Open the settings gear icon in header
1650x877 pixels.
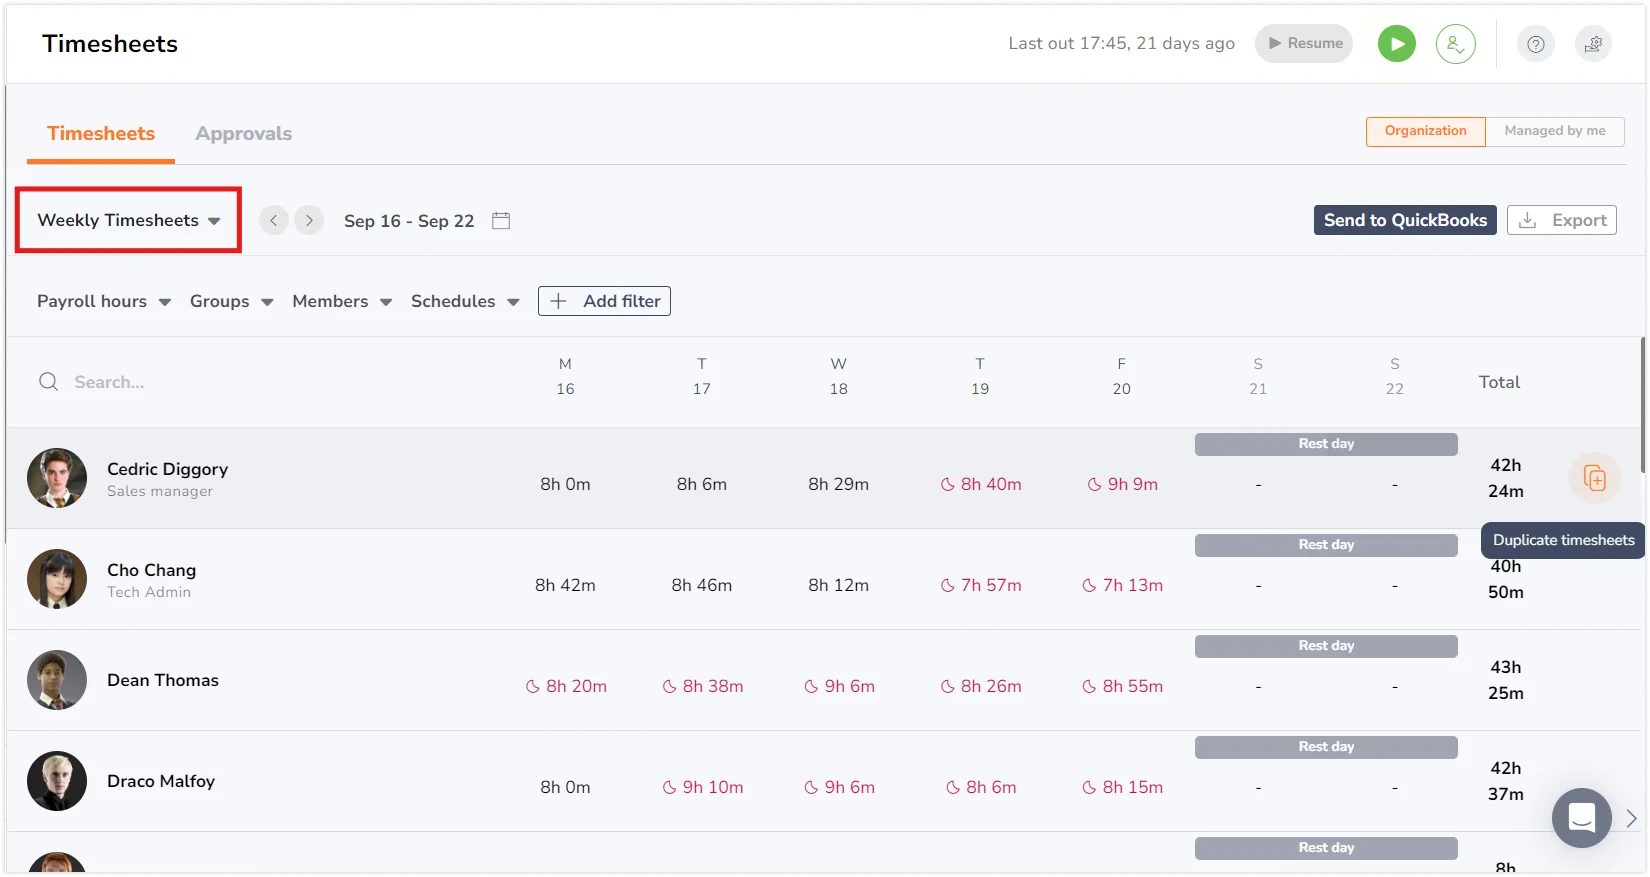coord(1593,44)
